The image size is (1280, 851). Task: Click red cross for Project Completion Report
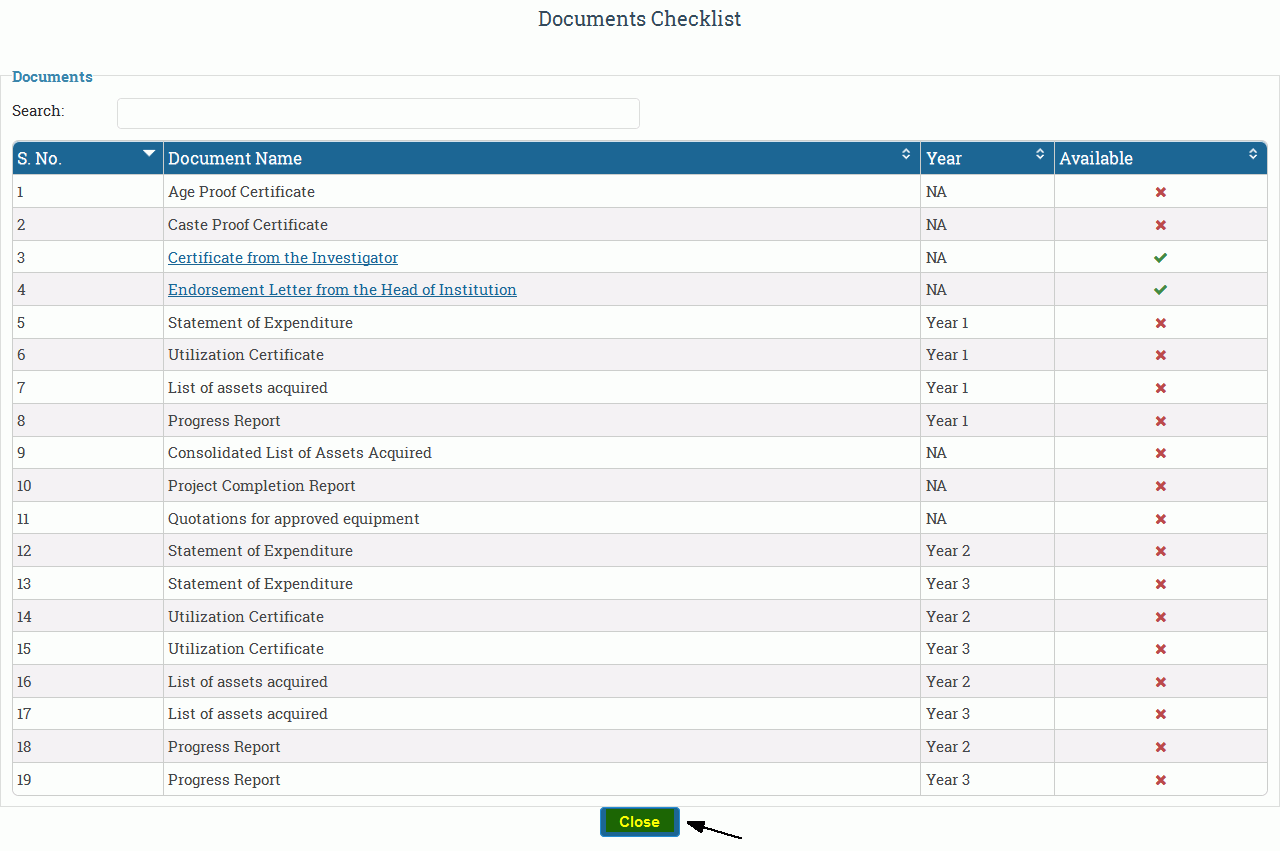pos(1161,486)
